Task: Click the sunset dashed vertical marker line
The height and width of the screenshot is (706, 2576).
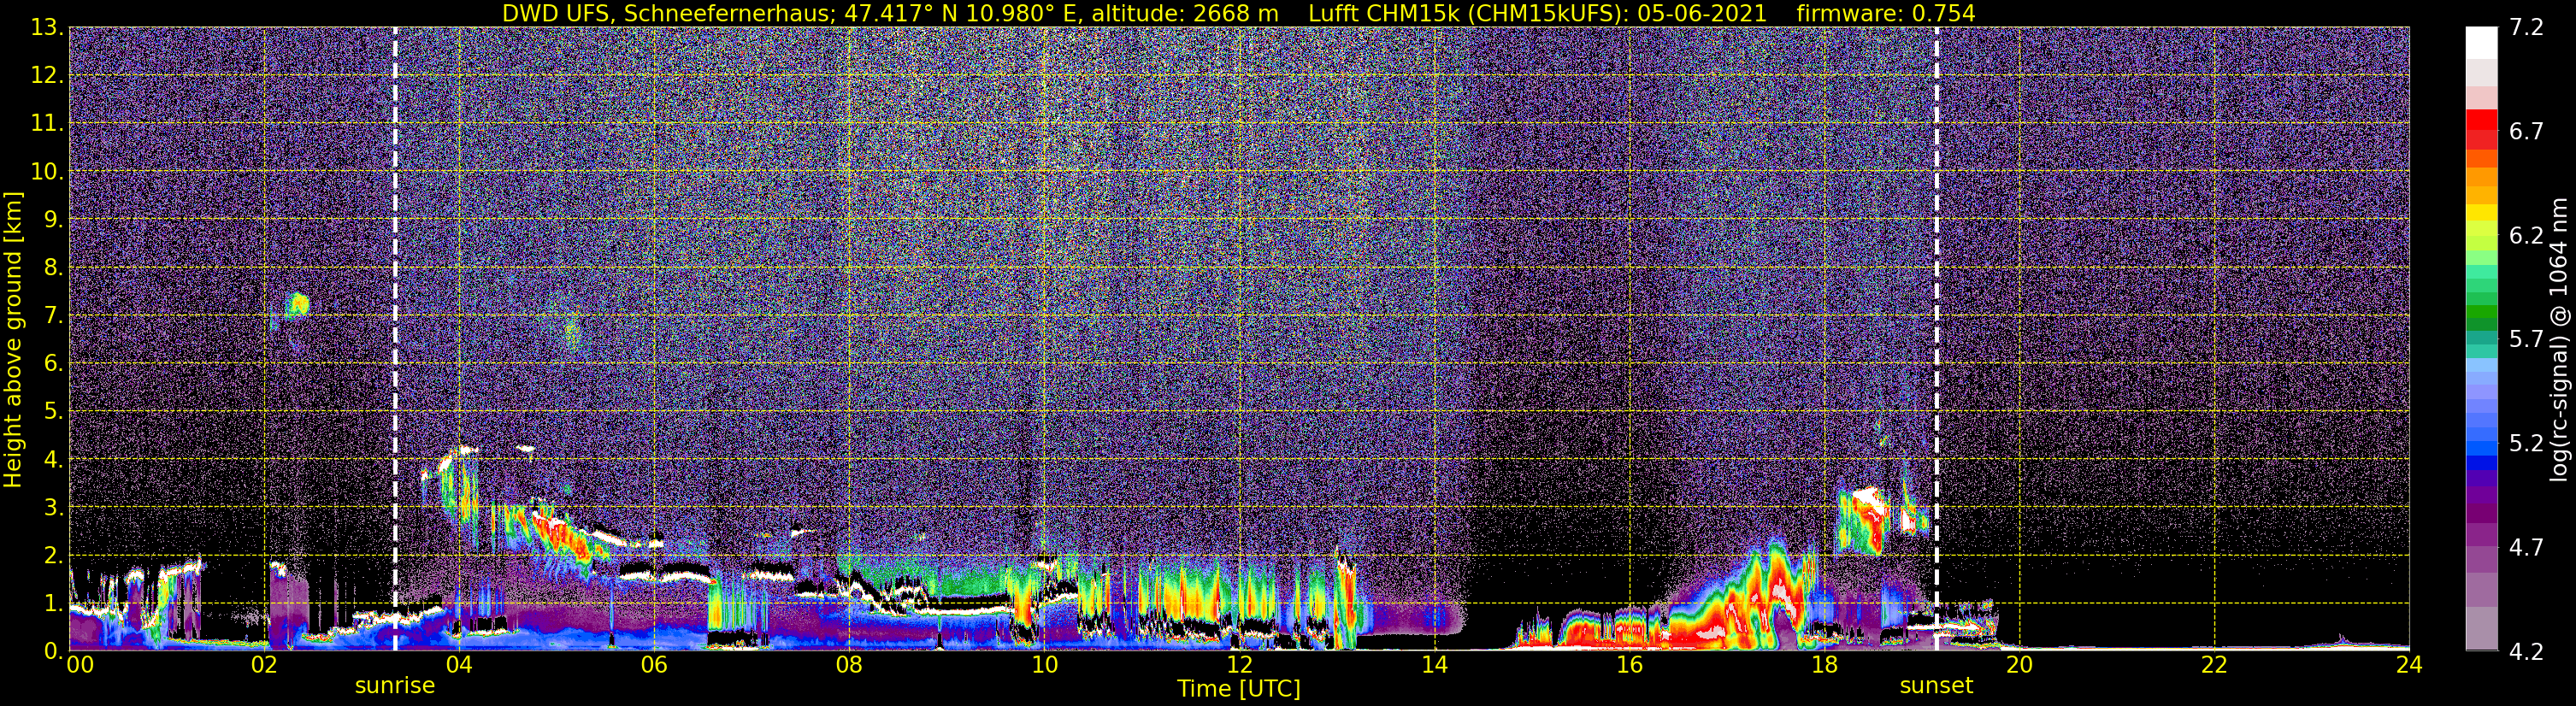Action: [x=1936, y=338]
